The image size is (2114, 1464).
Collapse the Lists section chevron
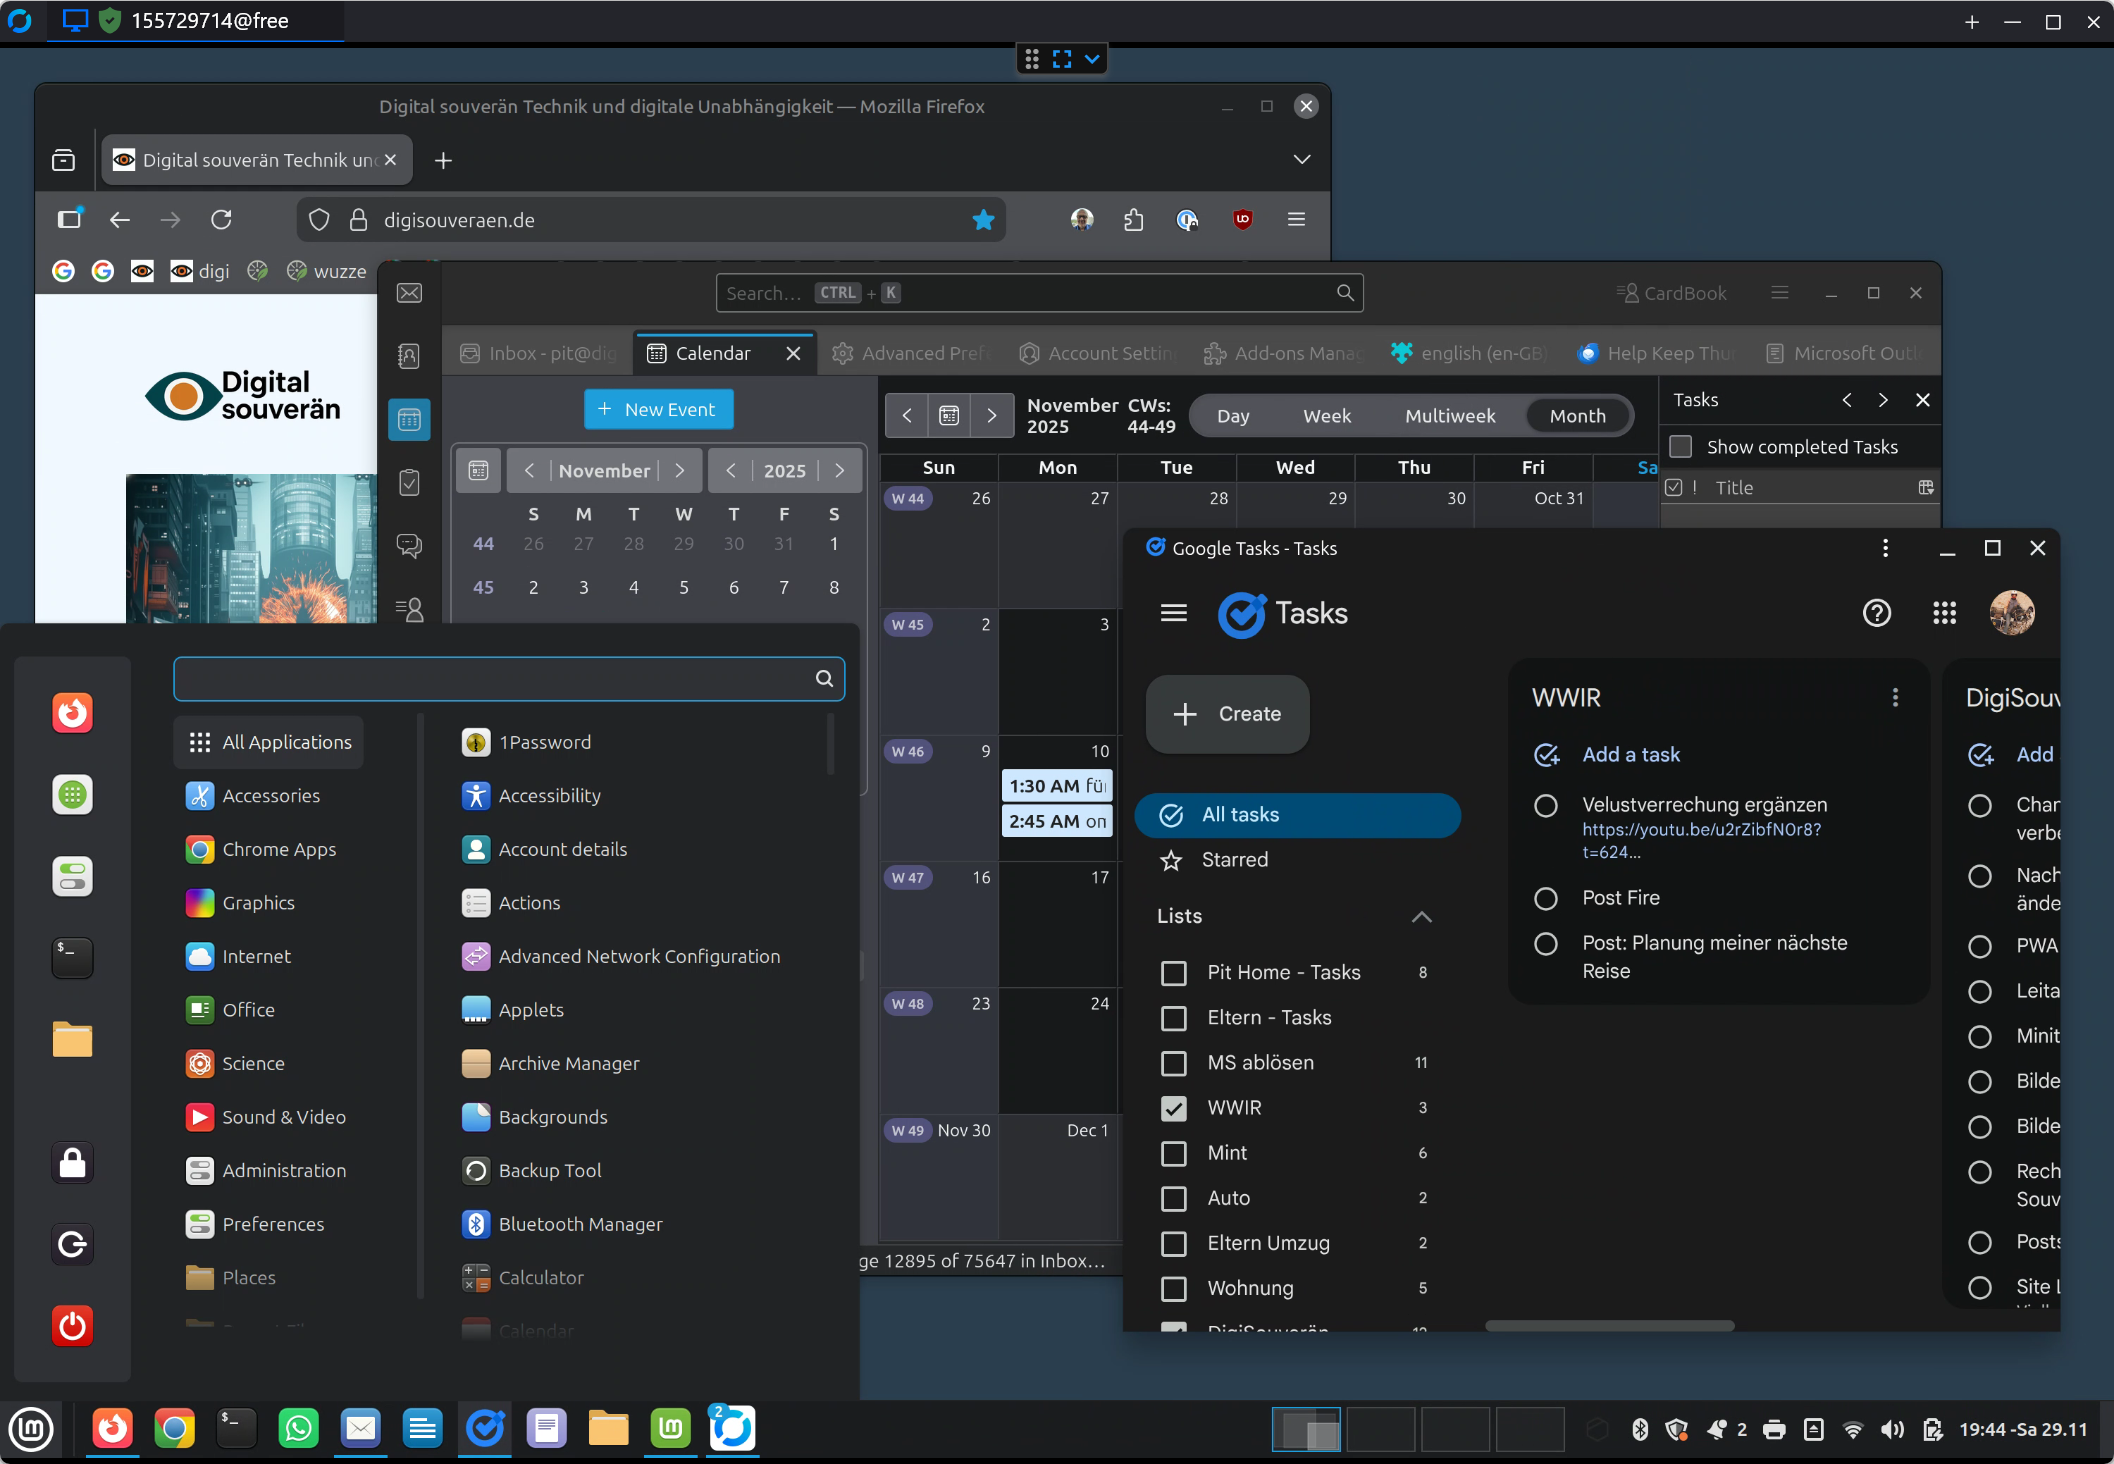tap(1421, 917)
